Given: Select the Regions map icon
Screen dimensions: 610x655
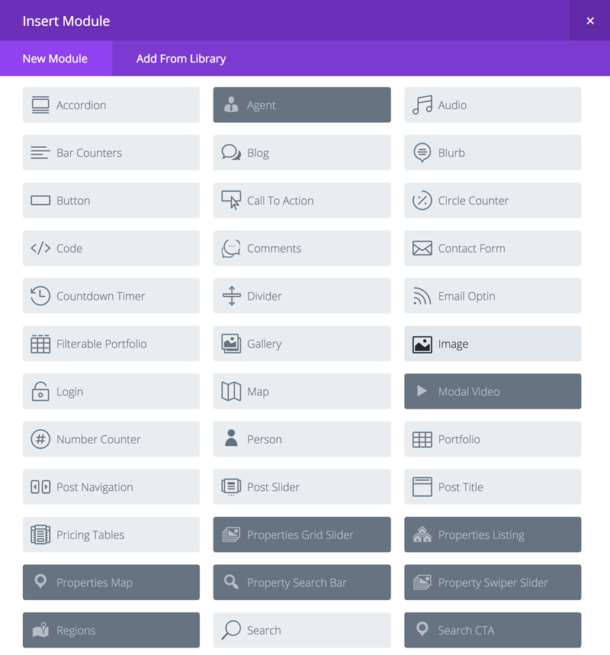Looking at the screenshot, I should [41, 630].
